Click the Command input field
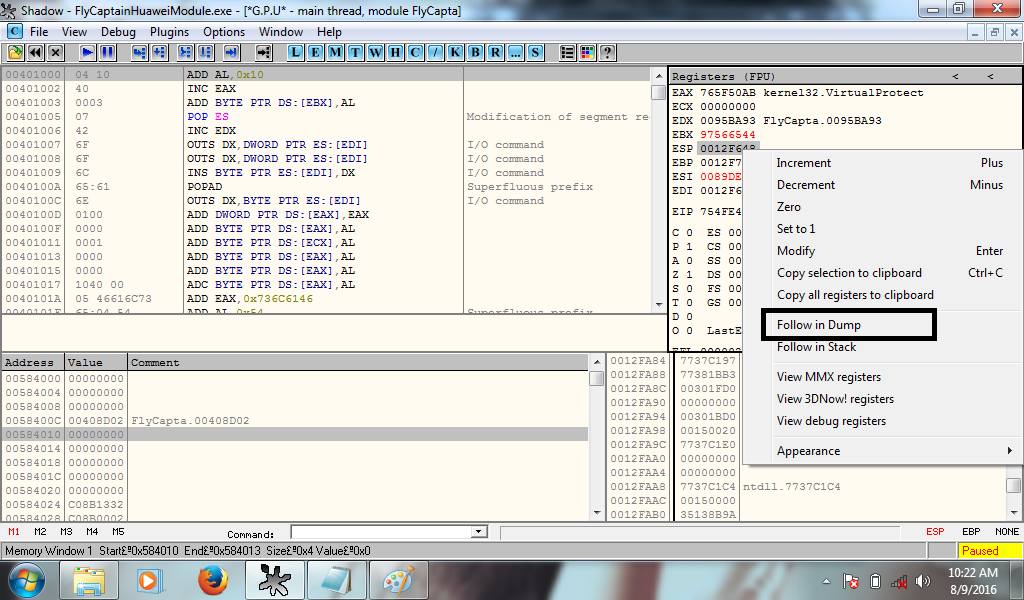Viewport: 1024px width, 600px height. [382, 532]
